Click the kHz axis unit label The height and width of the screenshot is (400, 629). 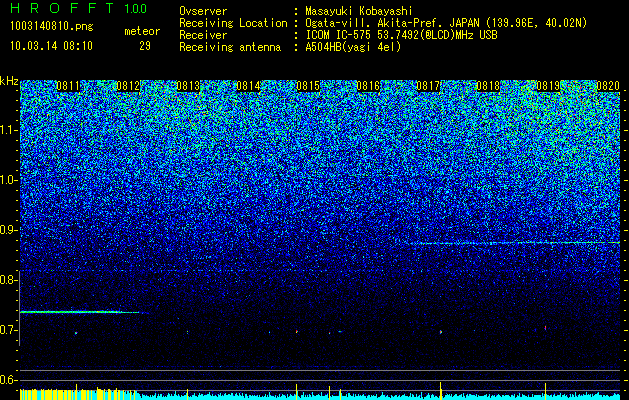9,81
